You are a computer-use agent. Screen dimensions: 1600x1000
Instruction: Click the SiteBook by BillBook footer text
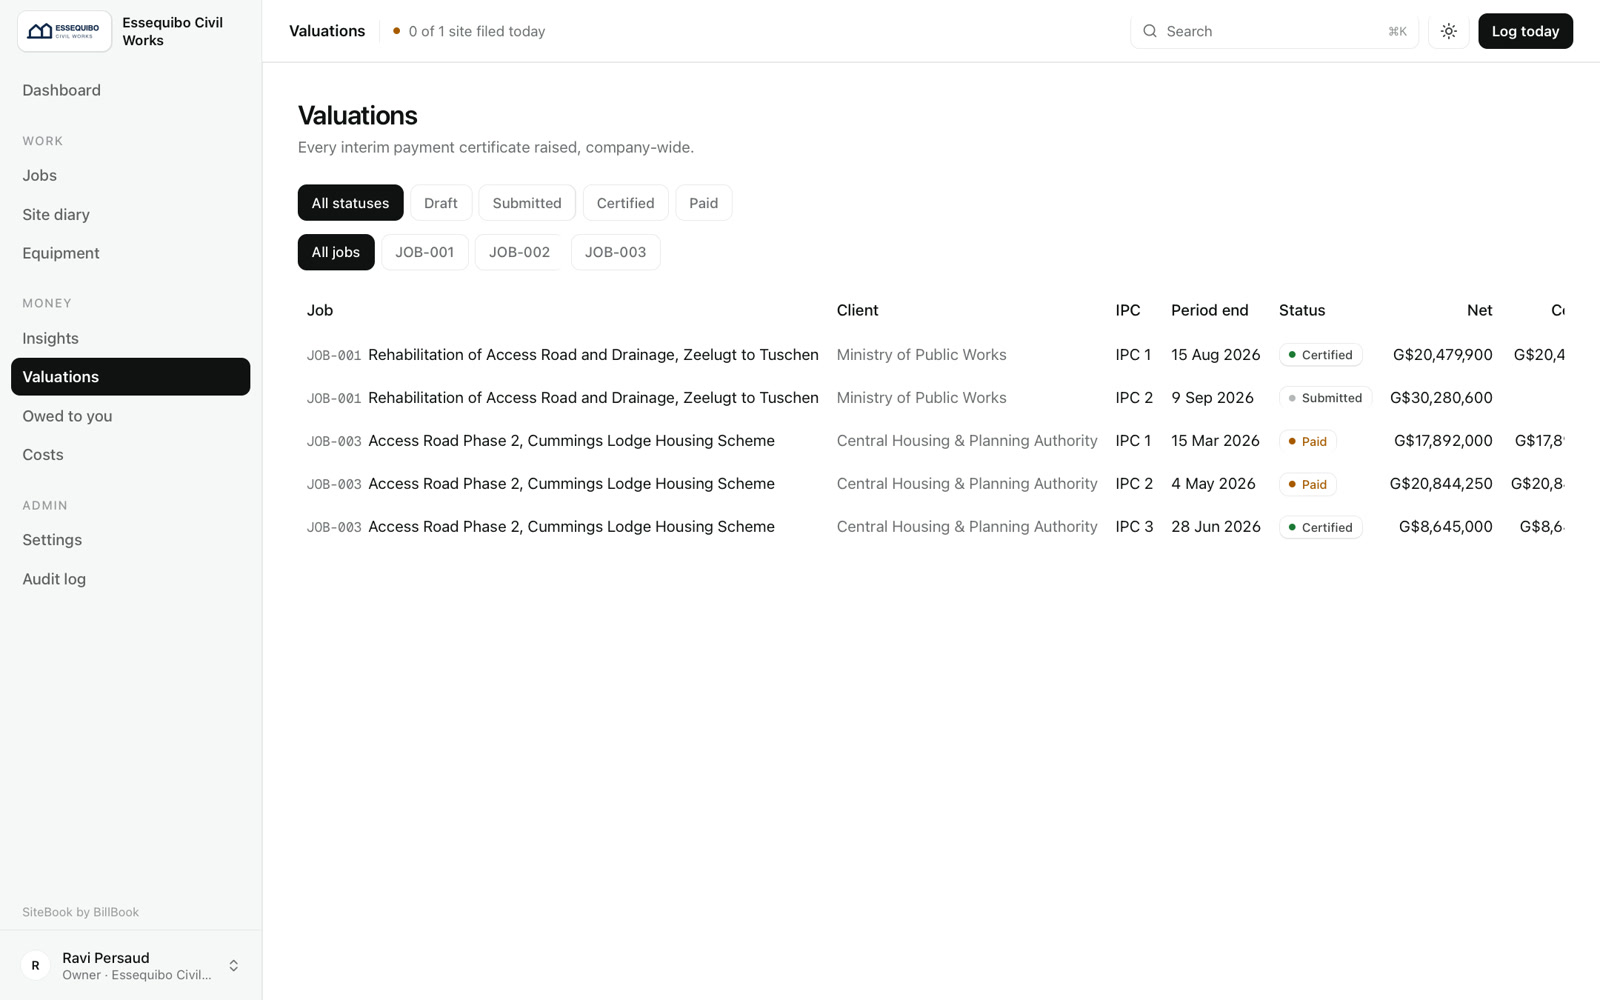click(81, 912)
